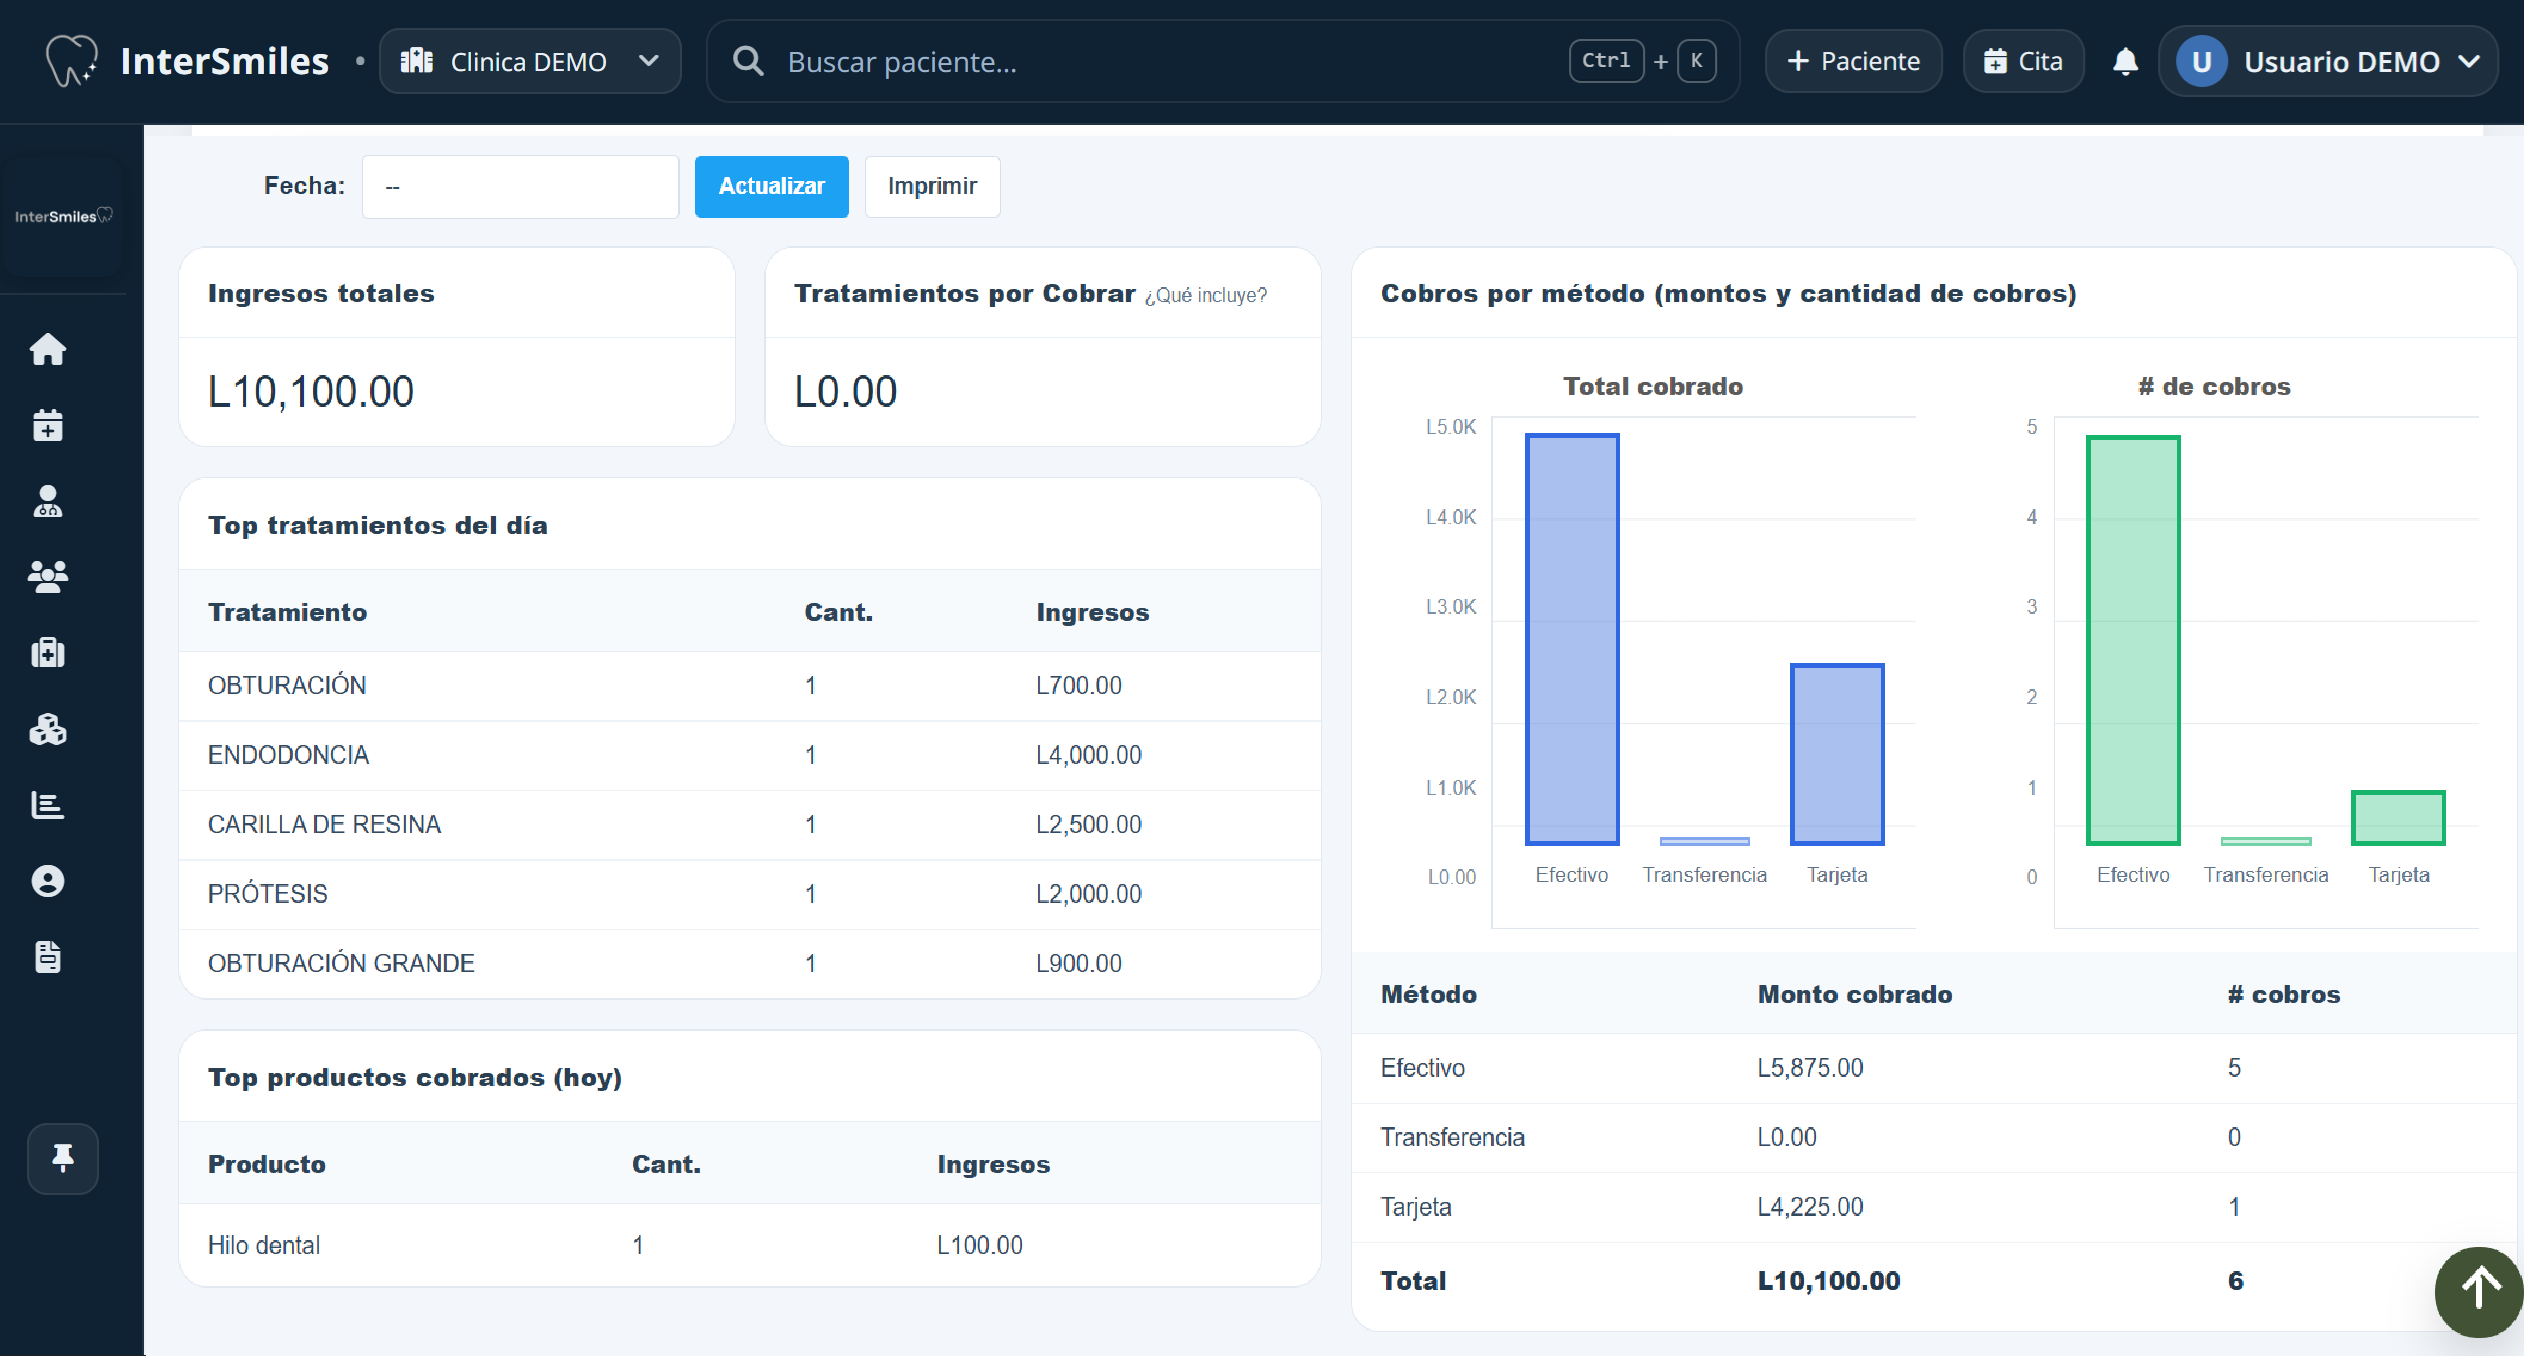Select the CARILLA DE RESINA row
Screen dimensions: 2524x1356
click(750, 824)
